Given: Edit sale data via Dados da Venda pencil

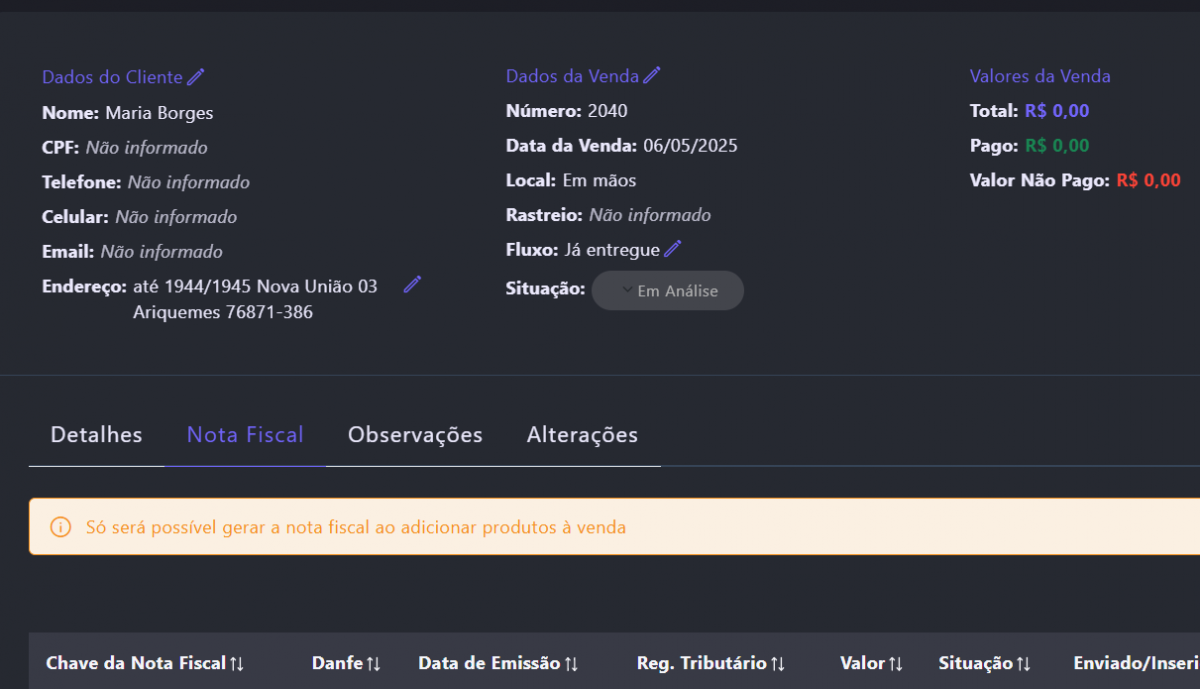Looking at the screenshot, I should 652,75.
